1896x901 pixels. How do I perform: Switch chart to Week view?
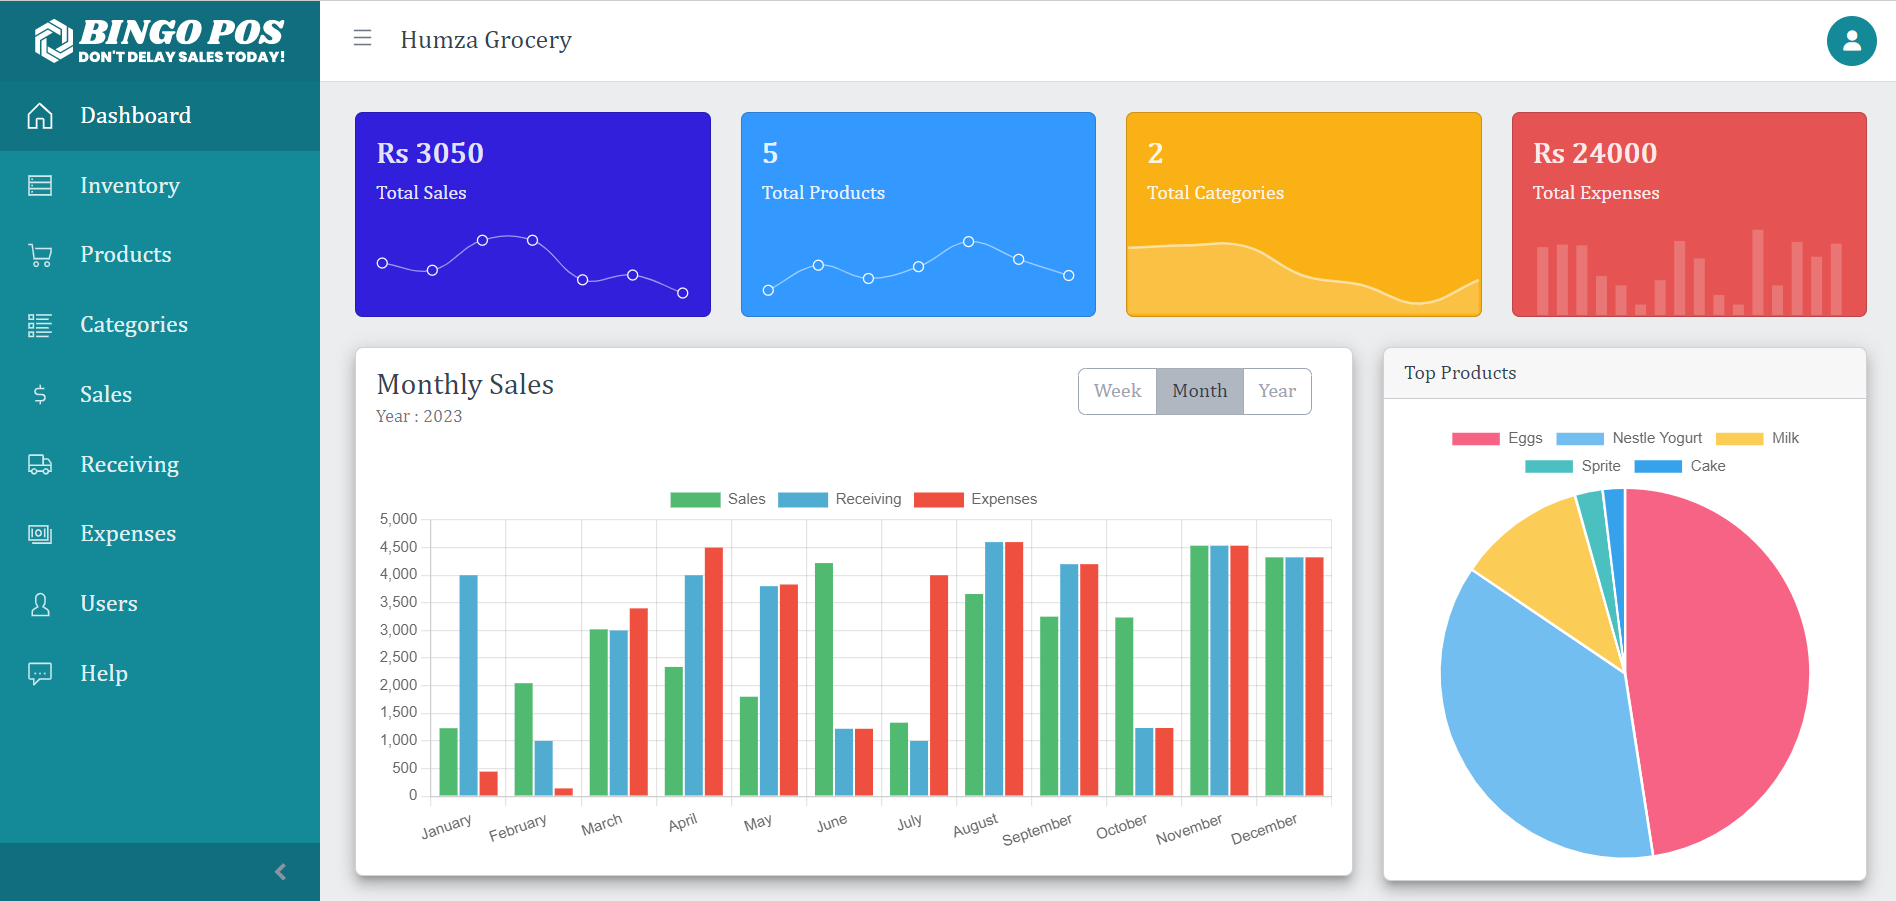click(1117, 391)
